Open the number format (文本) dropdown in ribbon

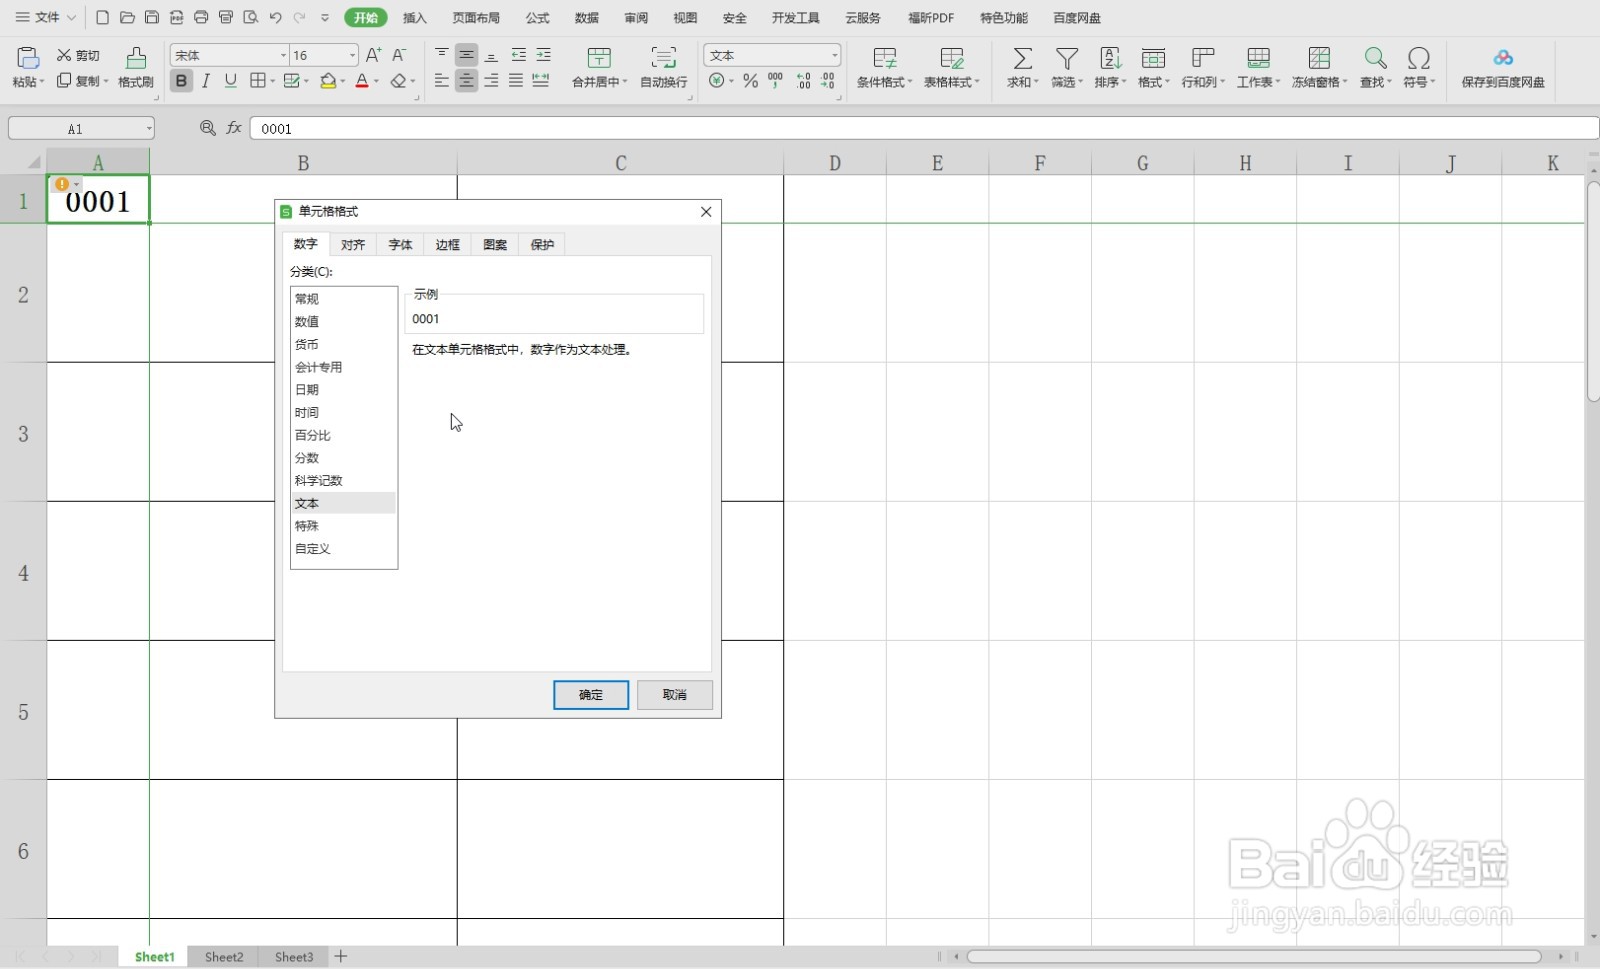point(834,55)
